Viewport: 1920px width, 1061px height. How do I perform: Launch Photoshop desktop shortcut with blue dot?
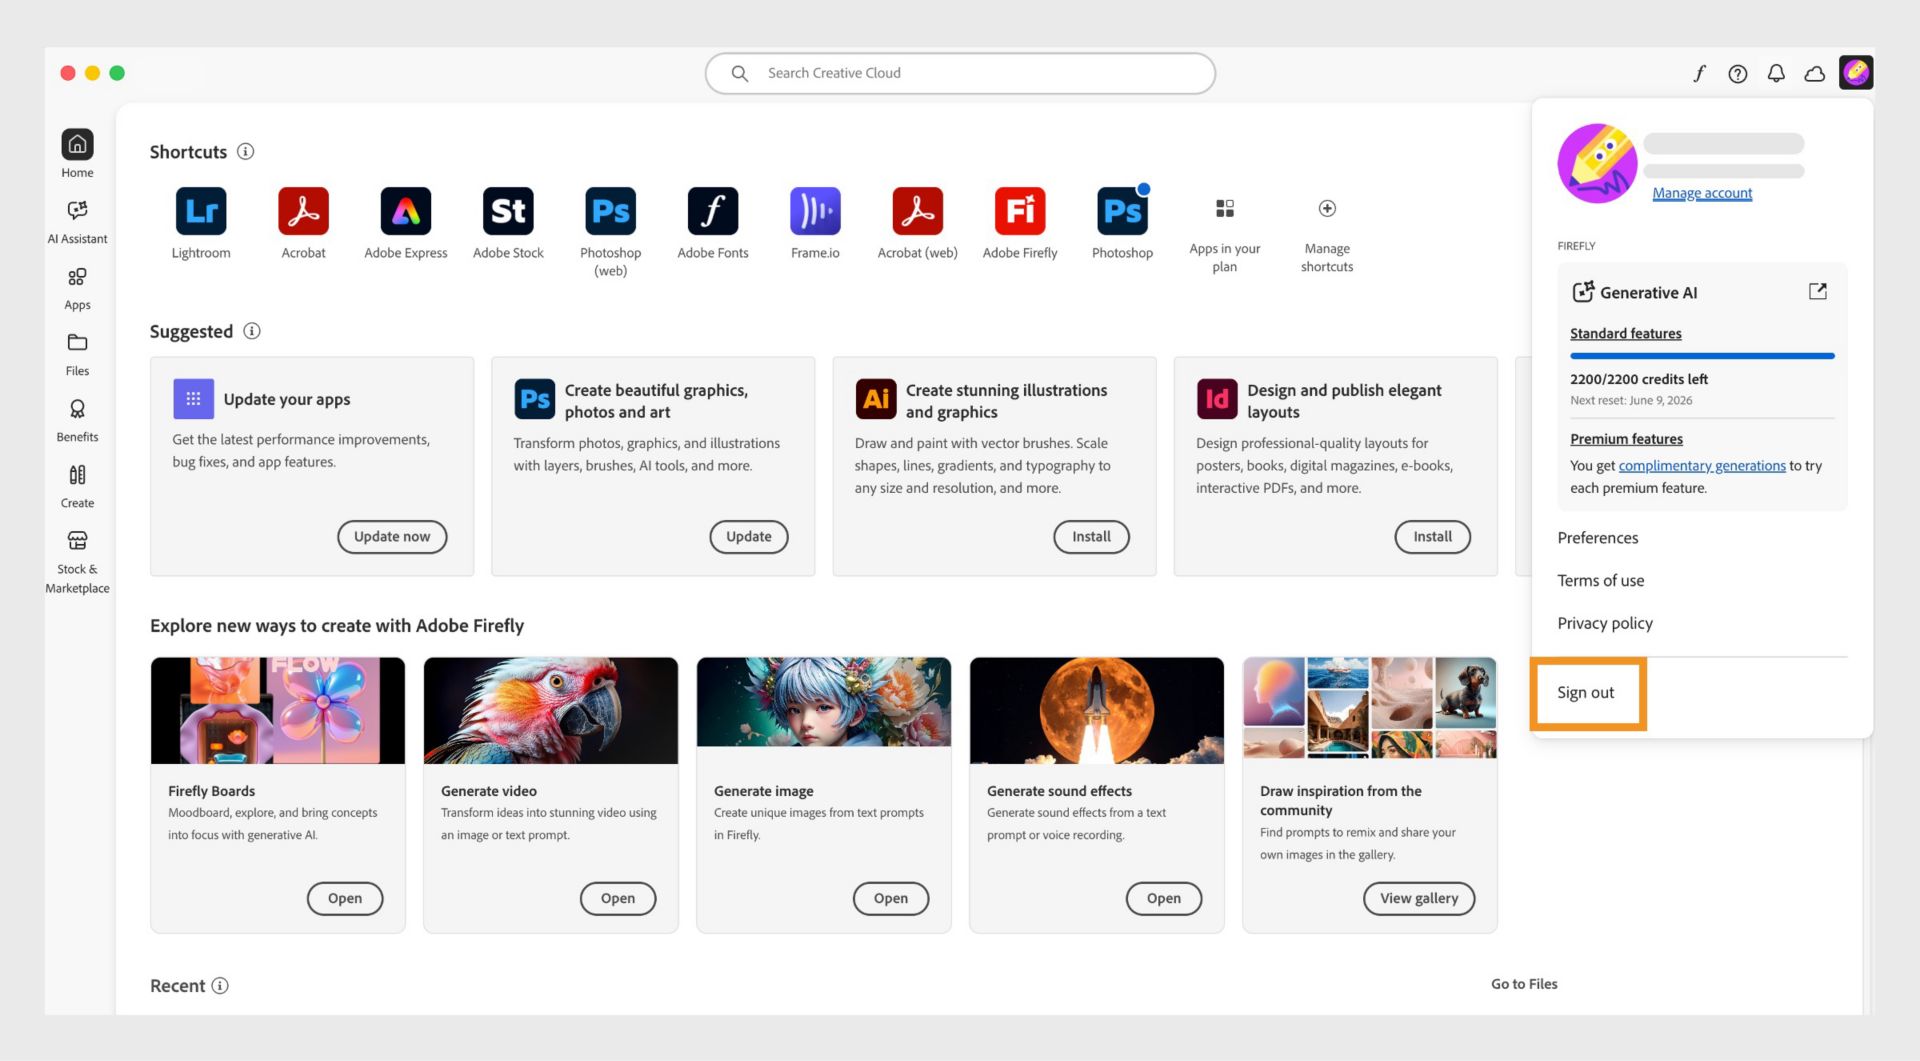pos(1122,211)
